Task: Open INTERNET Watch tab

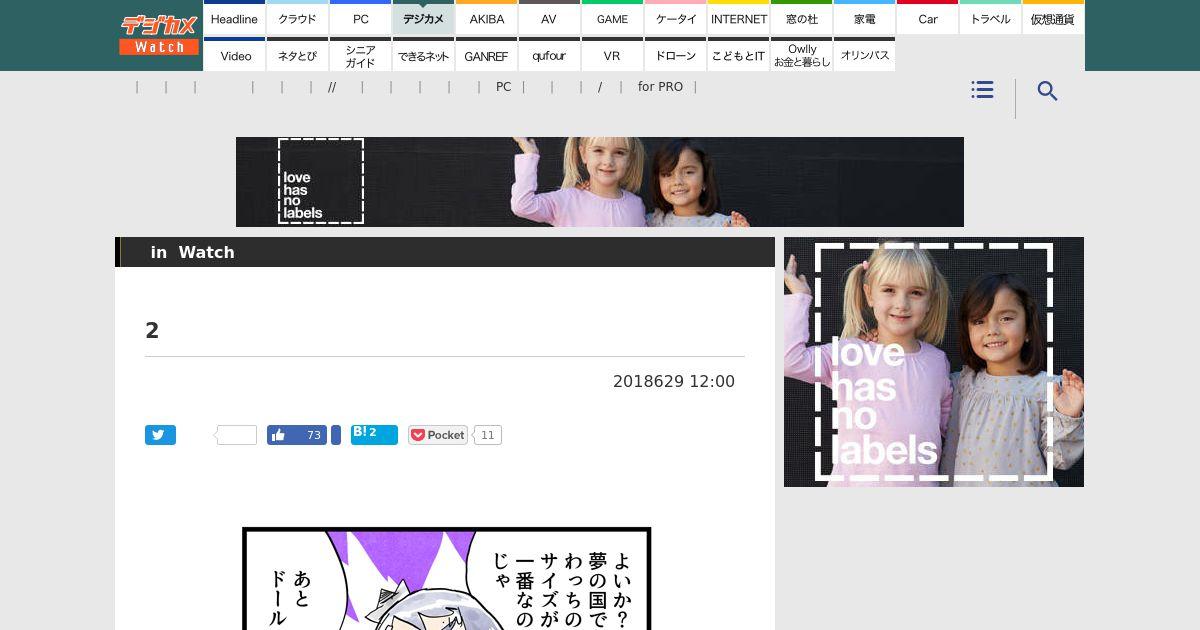Action: [x=738, y=18]
